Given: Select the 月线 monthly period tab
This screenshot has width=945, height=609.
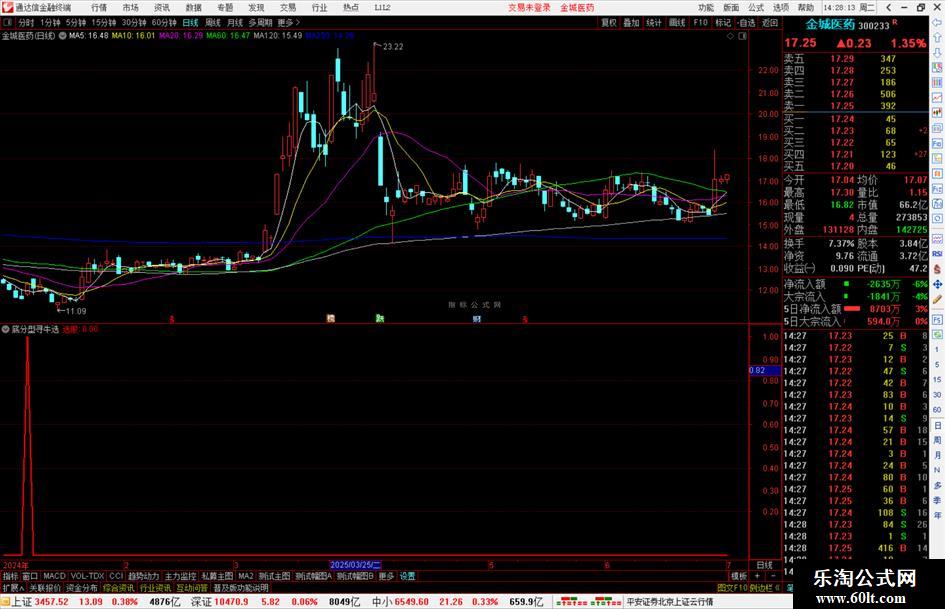Looking at the screenshot, I should point(235,22).
